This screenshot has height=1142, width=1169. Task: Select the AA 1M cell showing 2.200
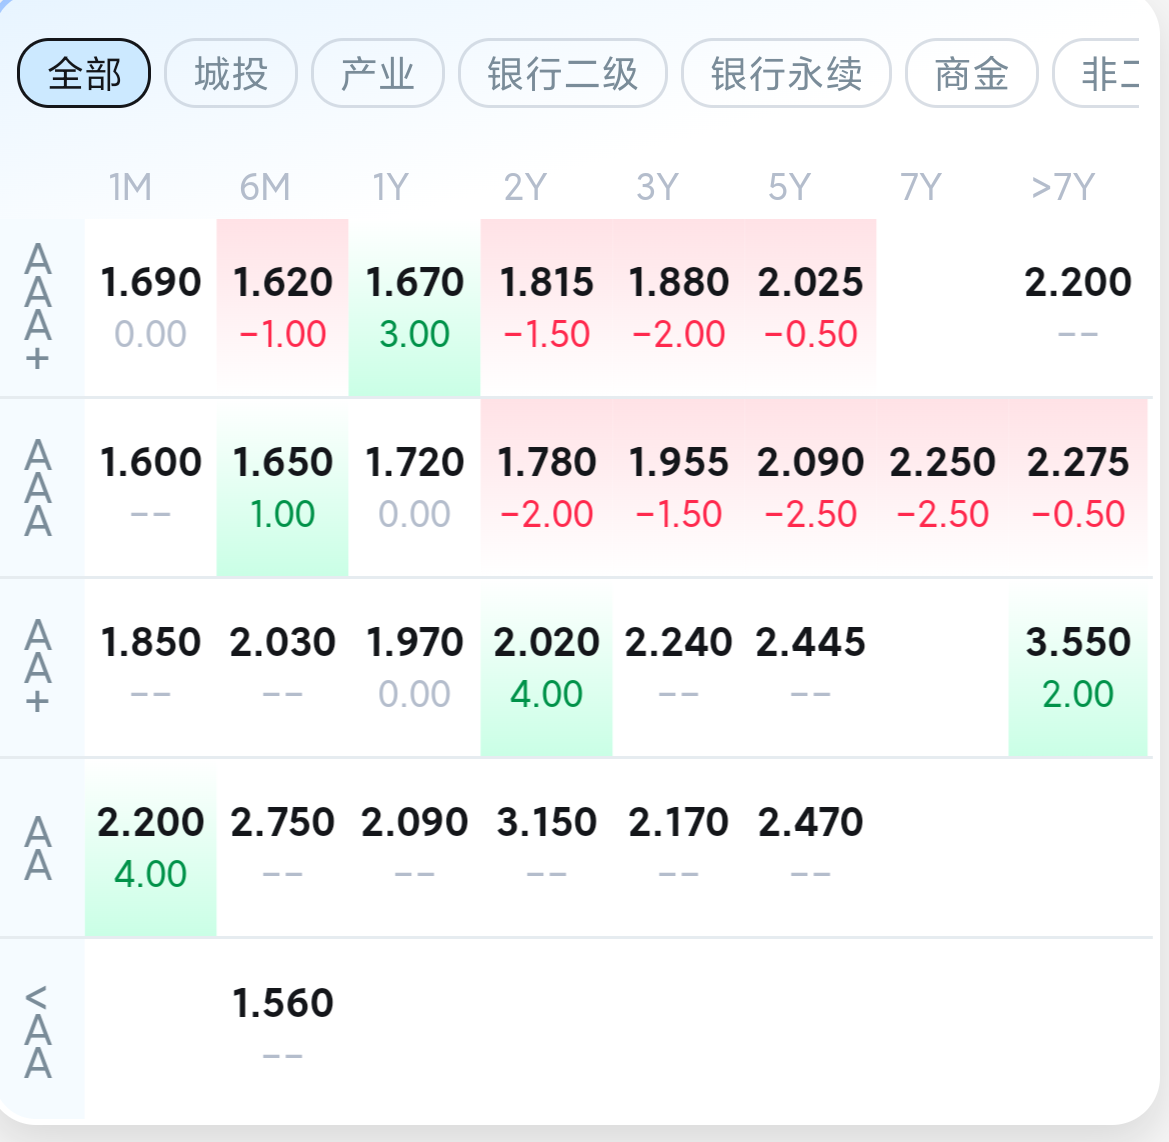click(151, 848)
